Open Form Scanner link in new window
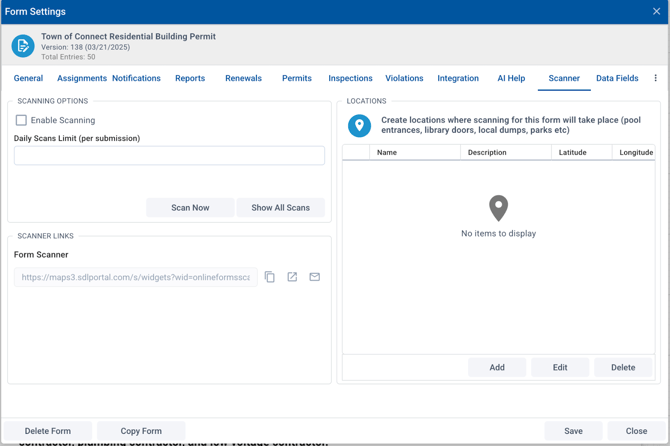Viewport: 670px width, 446px height. pos(292,277)
